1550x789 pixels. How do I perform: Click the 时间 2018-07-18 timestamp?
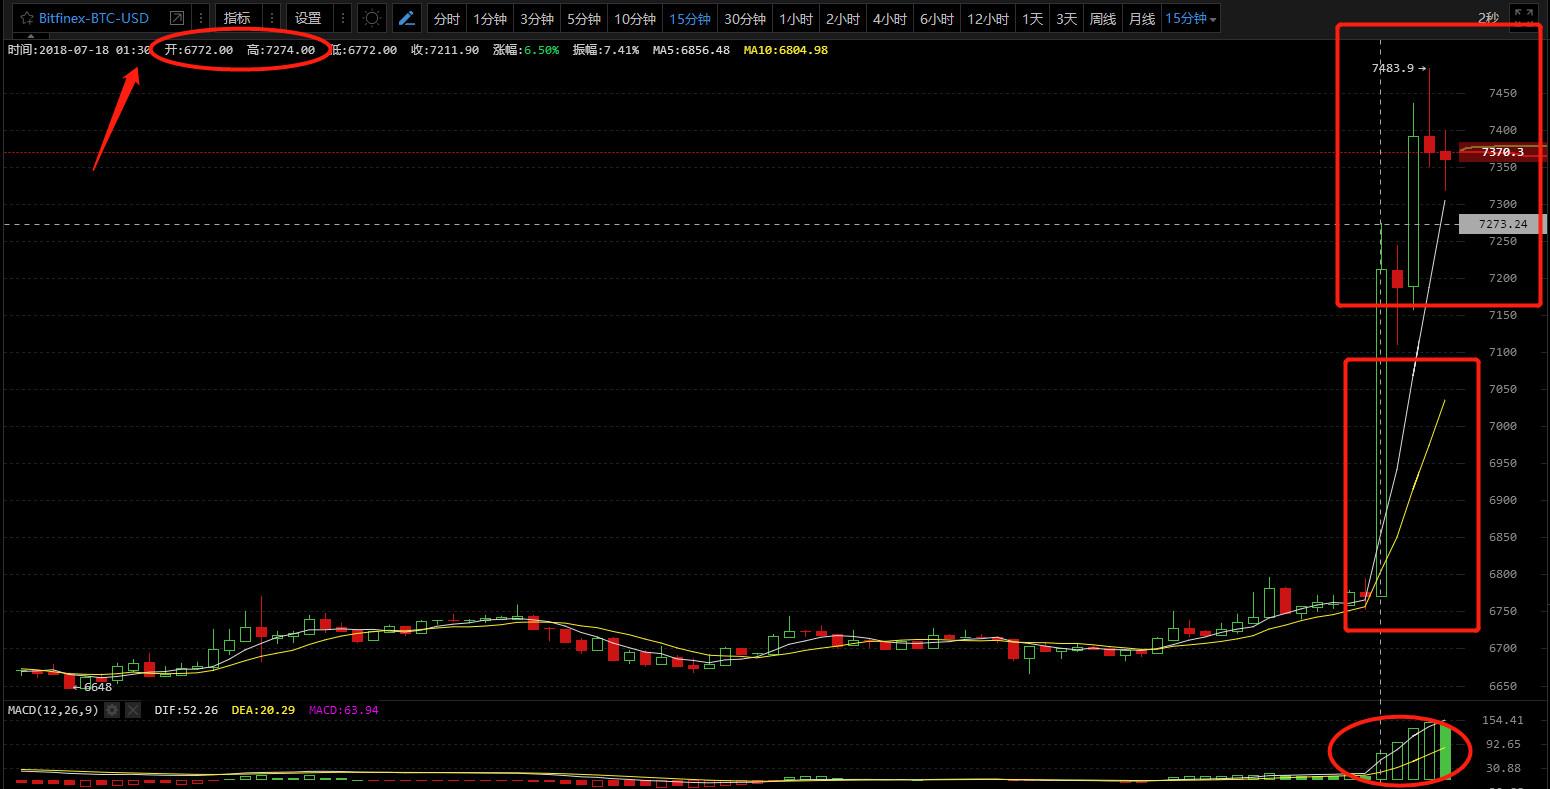click(x=79, y=50)
